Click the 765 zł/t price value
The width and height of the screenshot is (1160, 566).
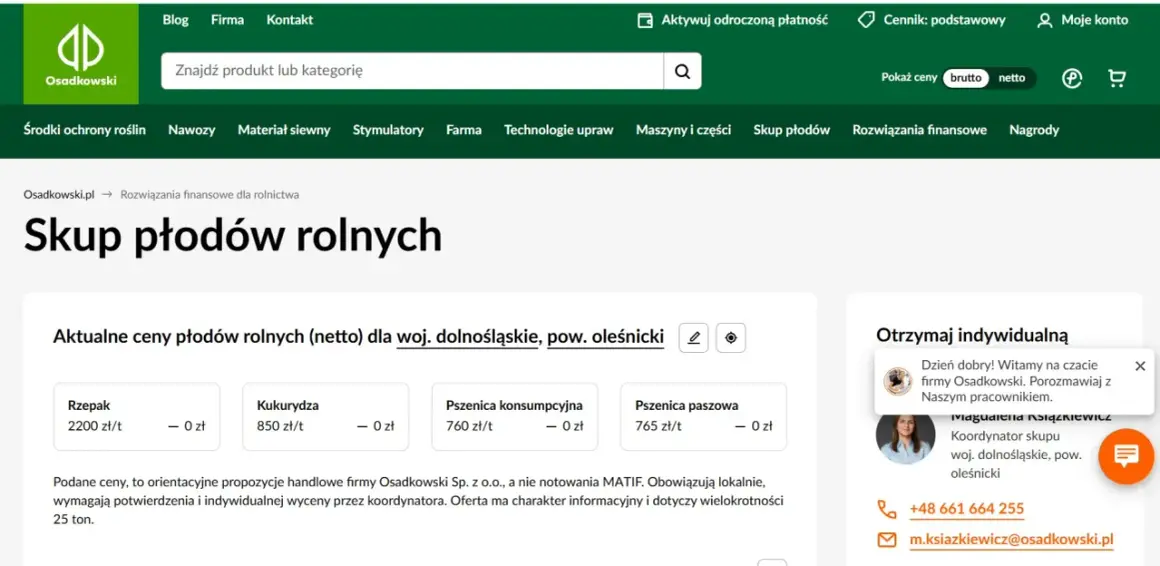(658, 425)
